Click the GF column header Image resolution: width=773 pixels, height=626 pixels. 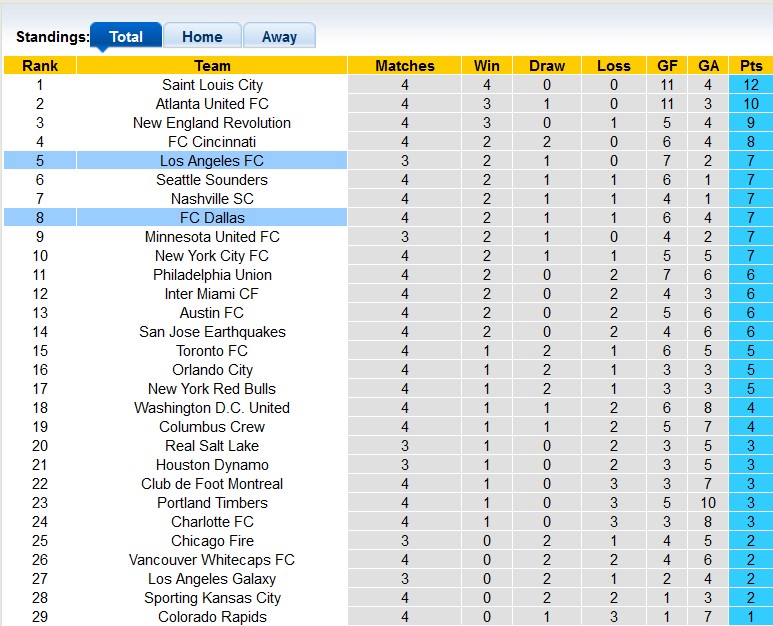pyautogui.click(x=667, y=66)
